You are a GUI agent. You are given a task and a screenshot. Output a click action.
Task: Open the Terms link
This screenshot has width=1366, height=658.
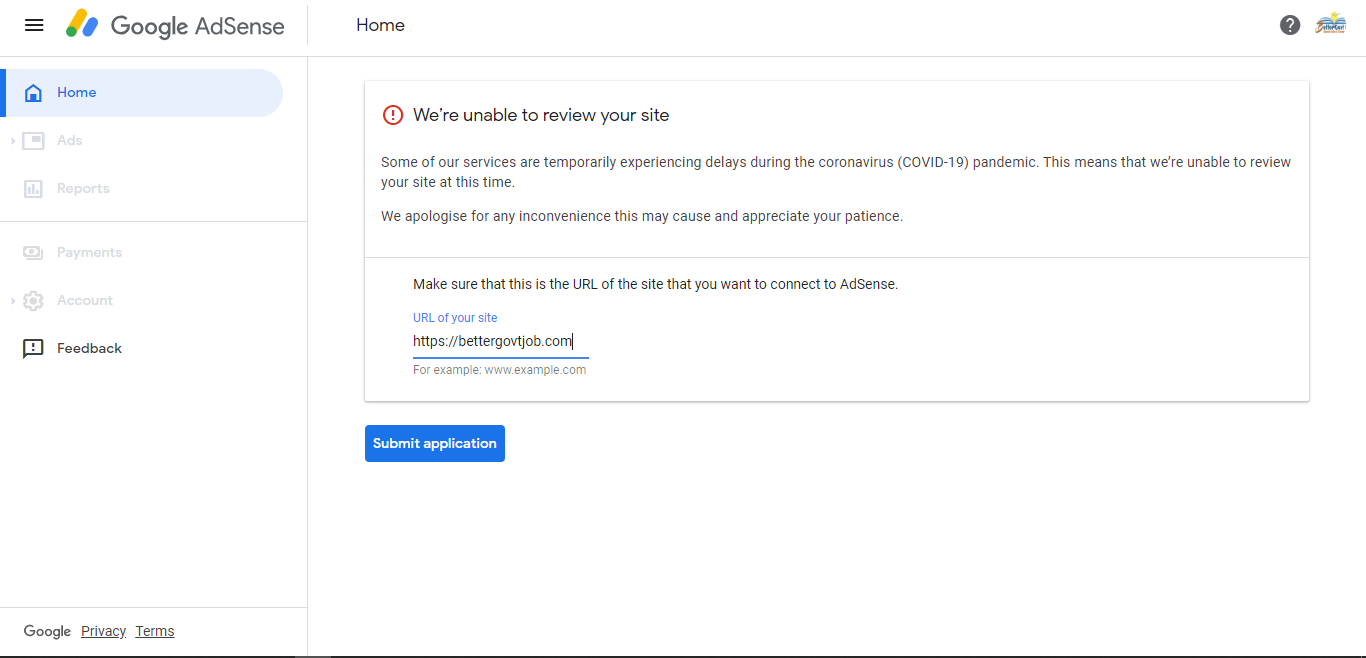(x=155, y=631)
